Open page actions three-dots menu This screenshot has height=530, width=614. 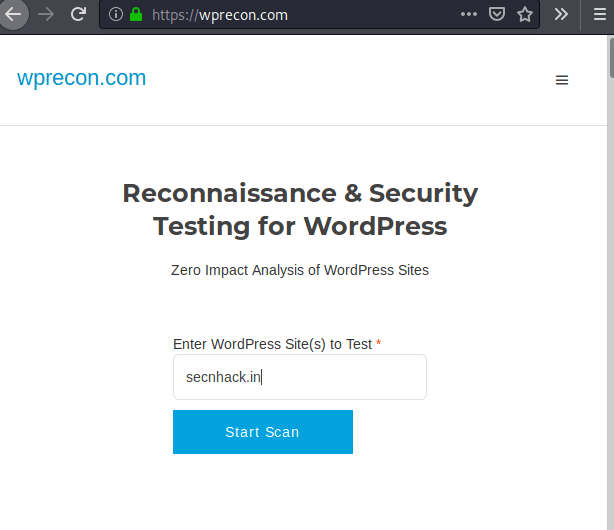pos(469,15)
